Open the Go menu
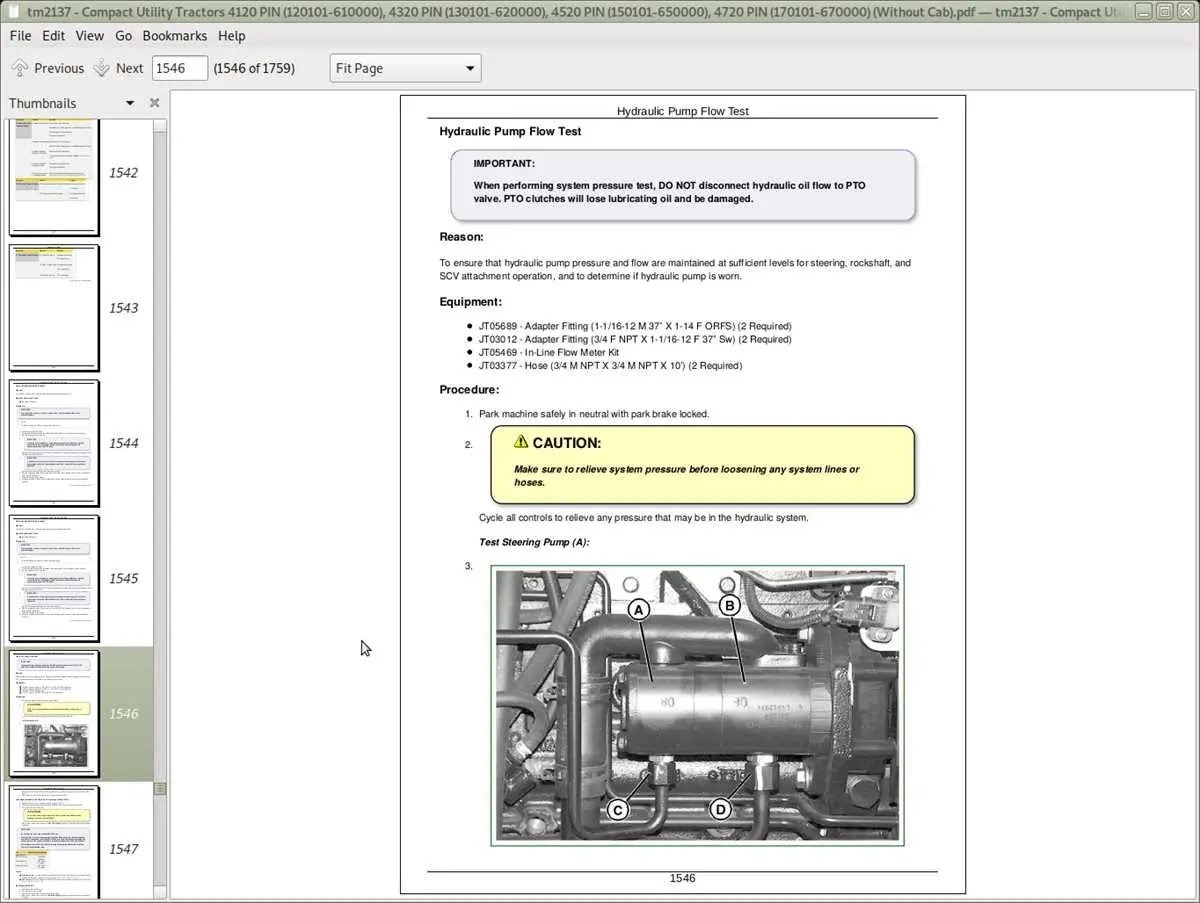This screenshot has width=1200, height=903. click(123, 35)
